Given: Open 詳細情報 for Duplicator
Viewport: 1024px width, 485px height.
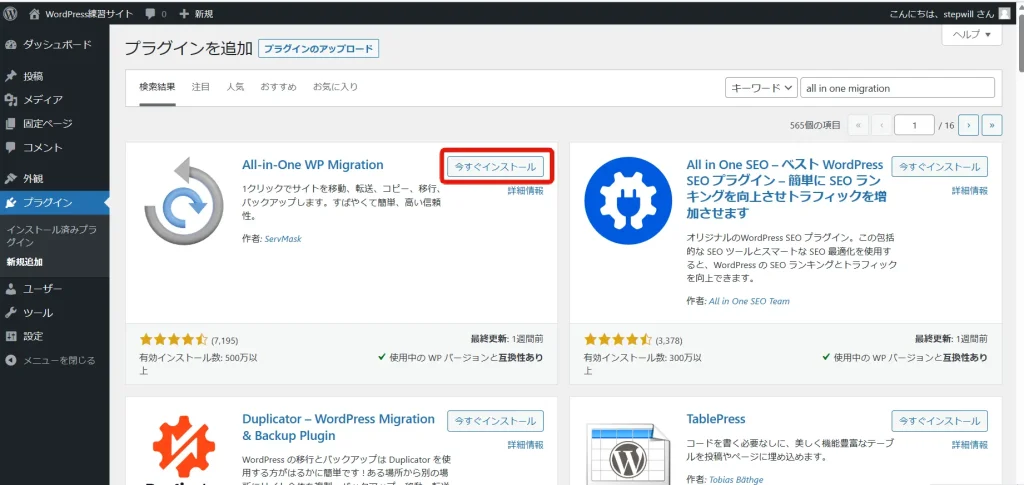Looking at the screenshot, I should coord(526,445).
